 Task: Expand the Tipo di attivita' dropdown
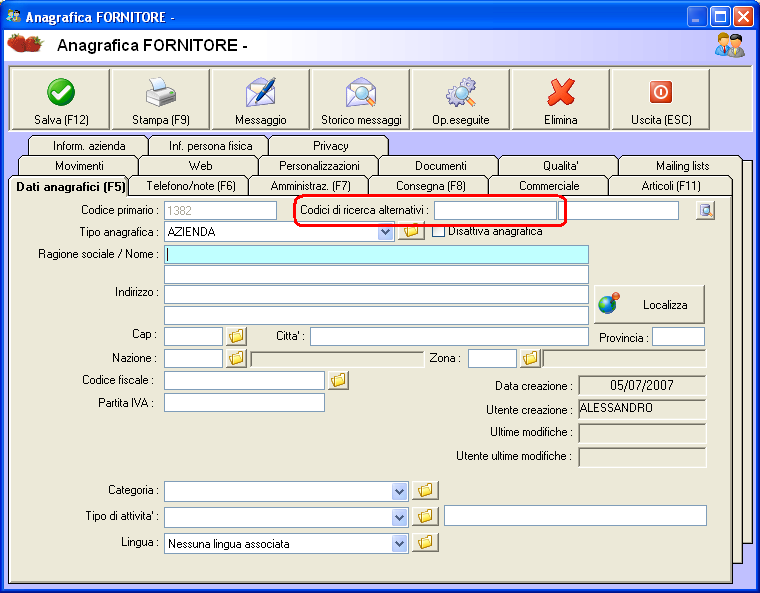tap(399, 517)
